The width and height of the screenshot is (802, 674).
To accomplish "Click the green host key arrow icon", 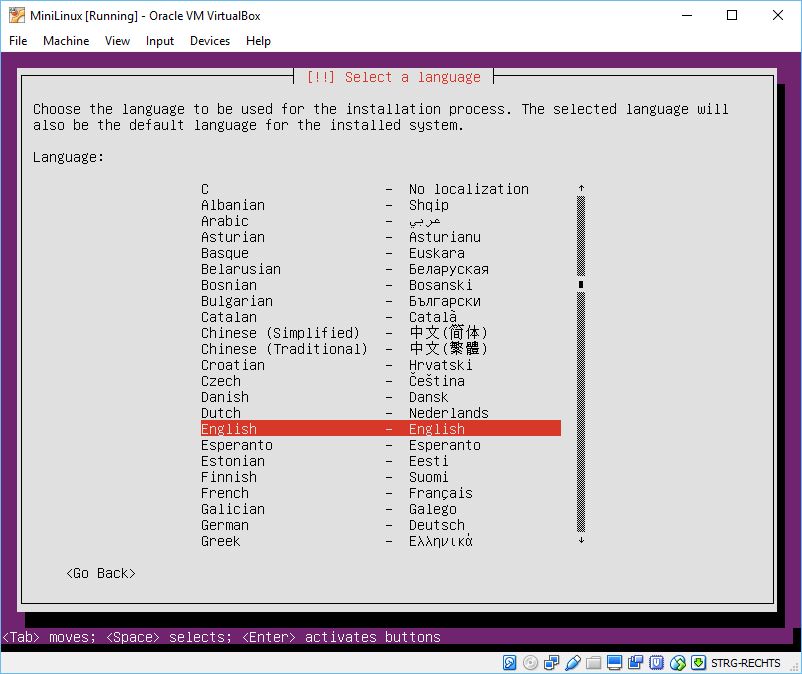I will click(x=698, y=663).
